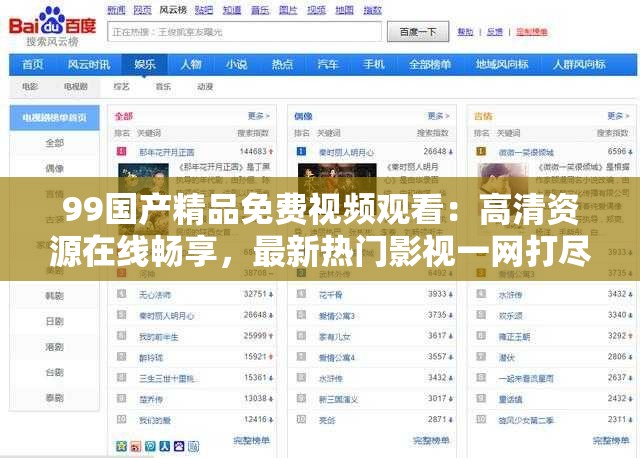This screenshot has height=458, width=640.
Task: Open 完整榜单 under the 偶像 list
Action: coord(431,440)
